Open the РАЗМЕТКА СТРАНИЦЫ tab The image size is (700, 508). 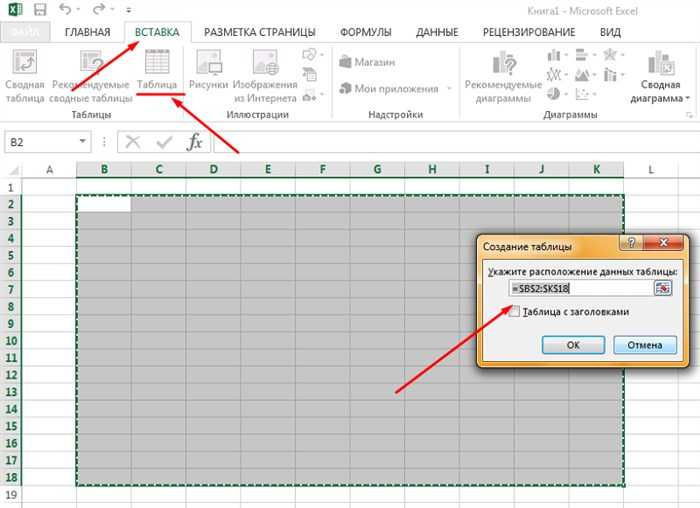(259, 32)
